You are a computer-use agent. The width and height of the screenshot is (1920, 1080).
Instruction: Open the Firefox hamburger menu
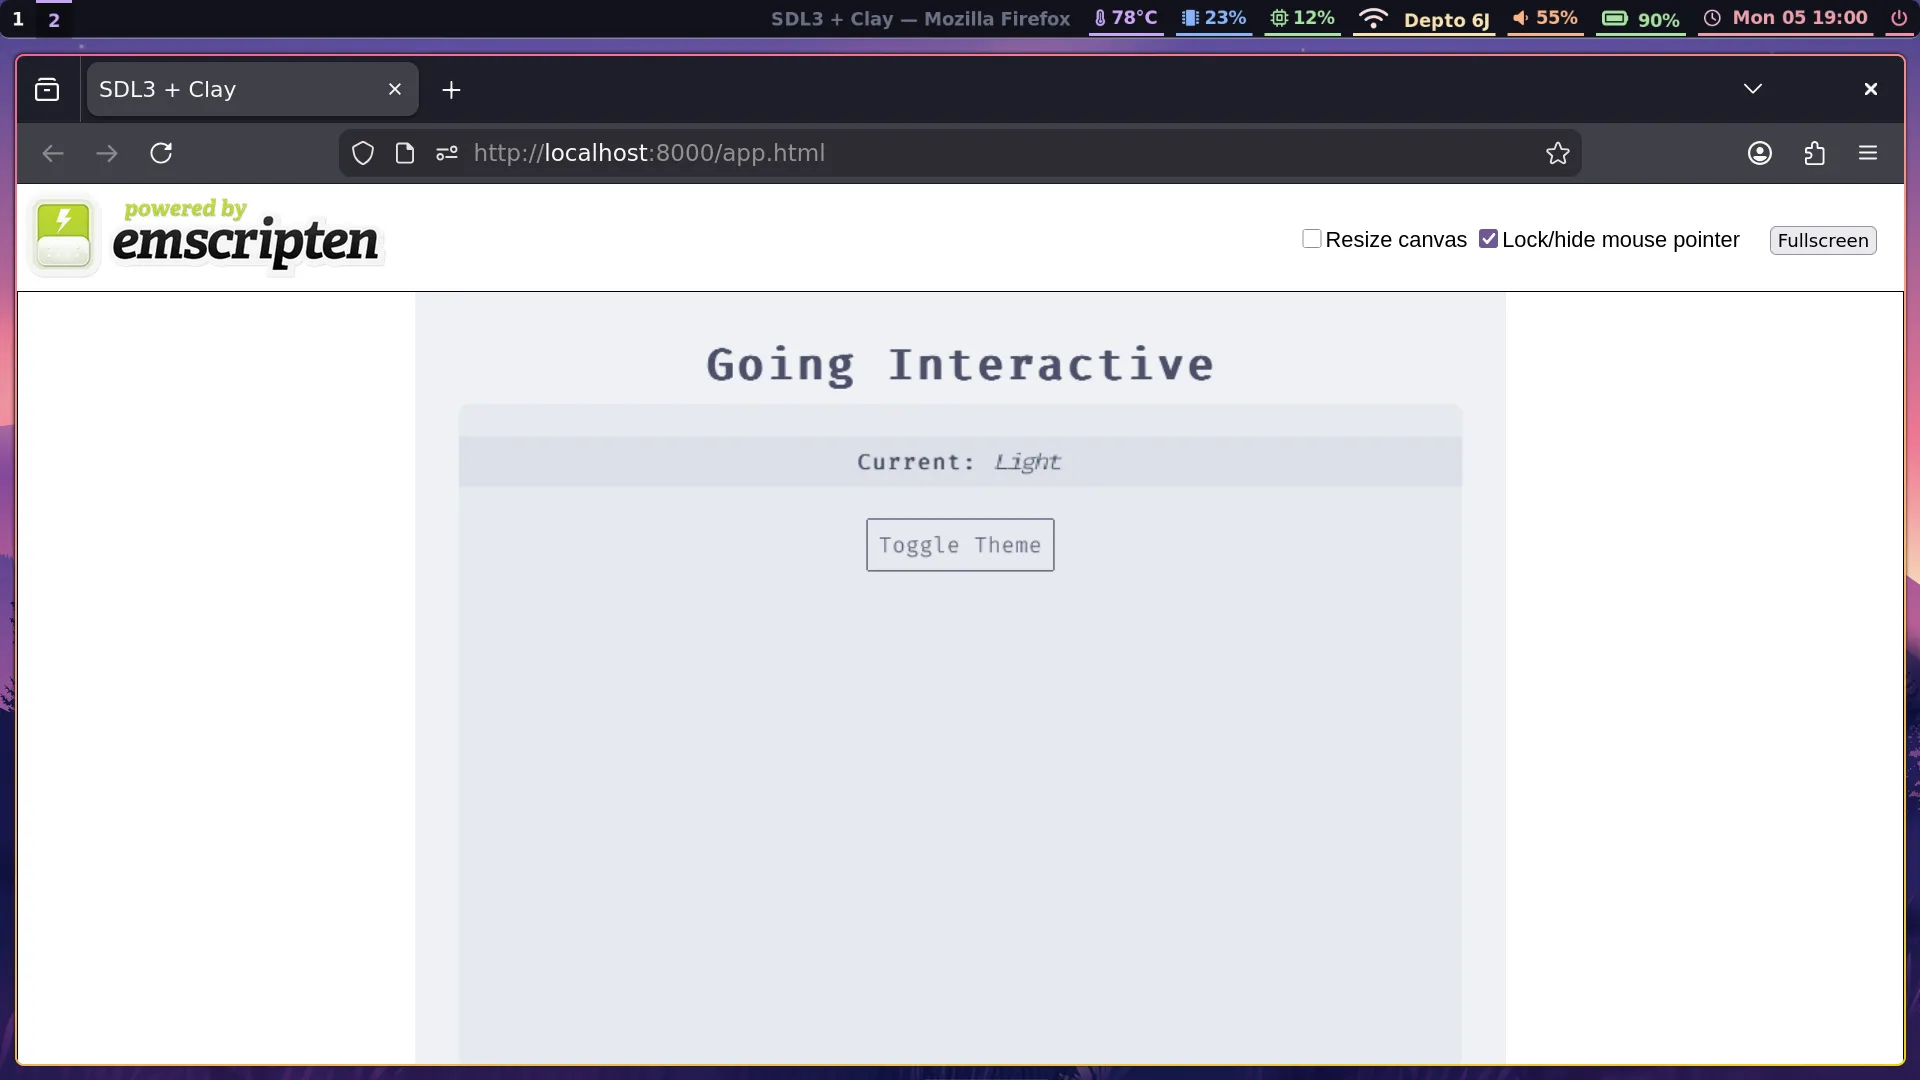1869,153
